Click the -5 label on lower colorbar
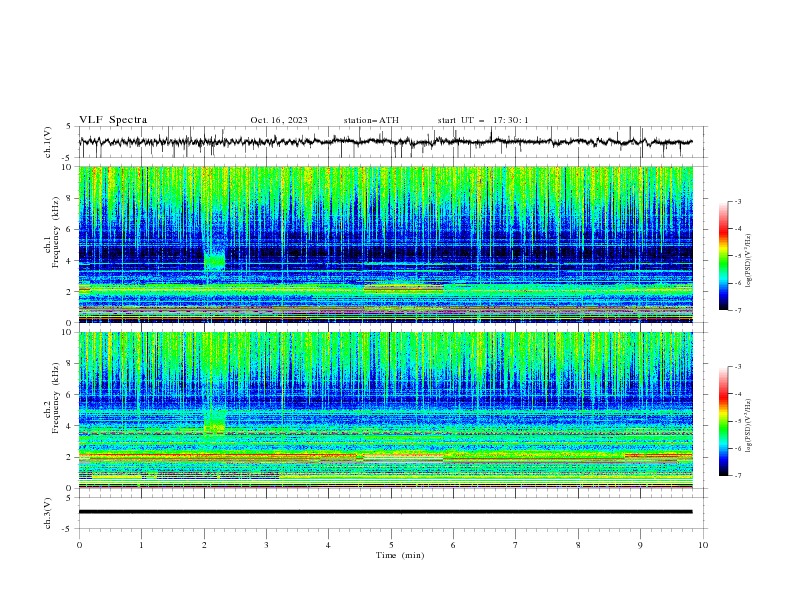The height and width of the screenshot is (612, 792). click(x=737, y=421)
